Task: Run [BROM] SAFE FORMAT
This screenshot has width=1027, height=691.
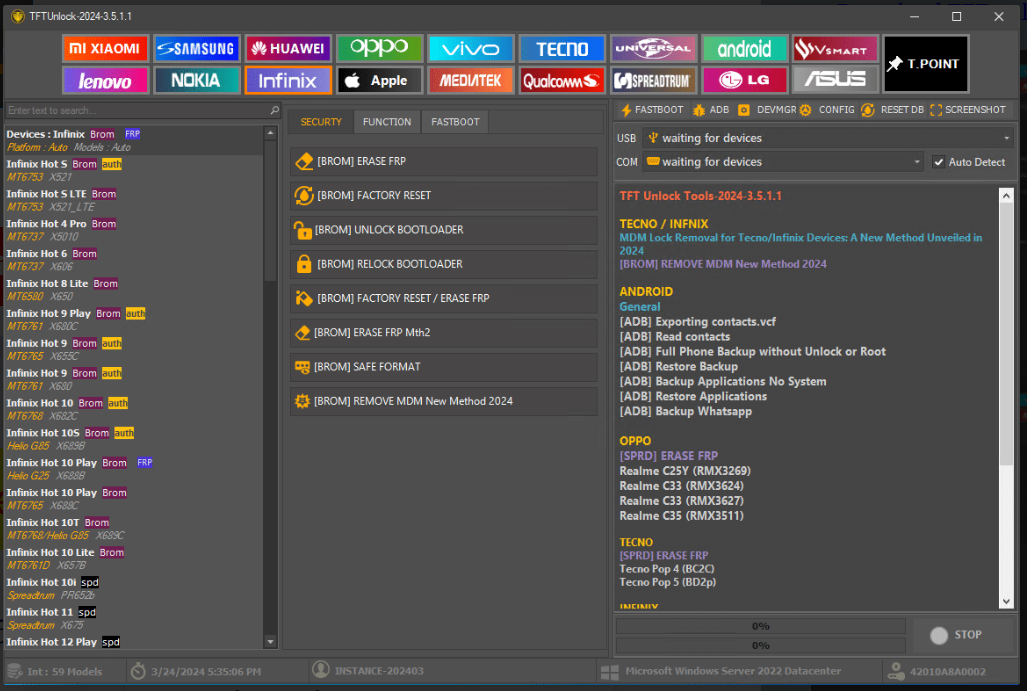Action: pos(444,367)
